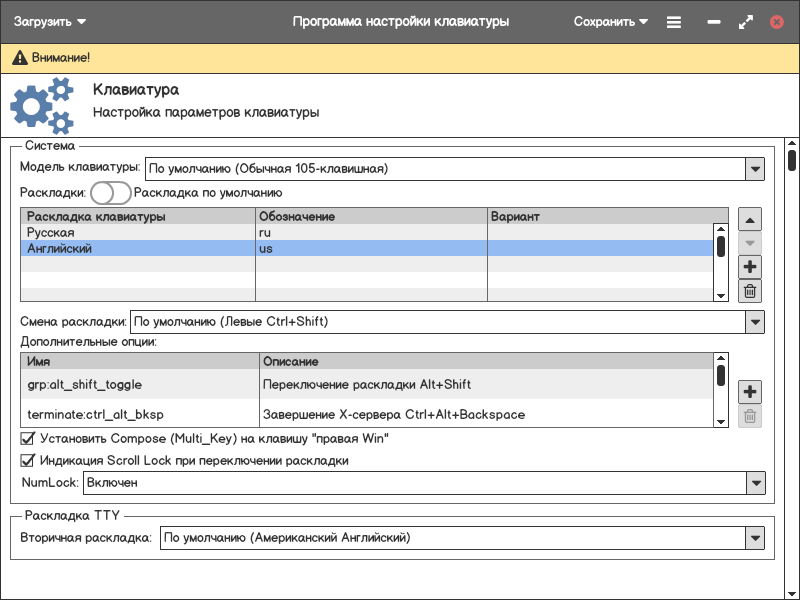
Task: Click the add layout plus icon
Action: (x=750, y=267)
